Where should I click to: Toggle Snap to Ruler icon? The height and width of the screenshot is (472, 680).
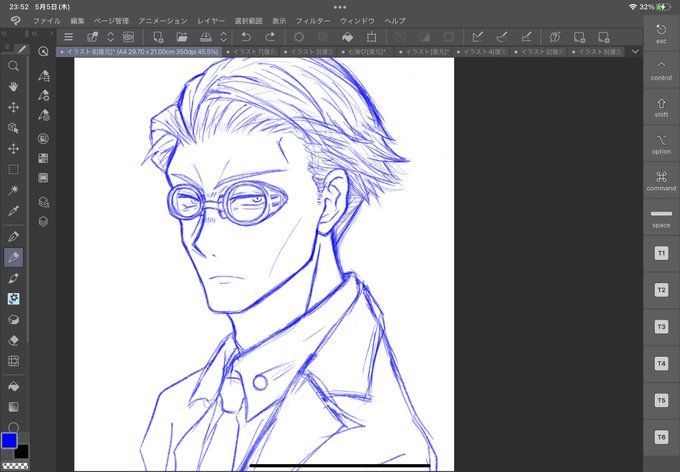point(478,37)
